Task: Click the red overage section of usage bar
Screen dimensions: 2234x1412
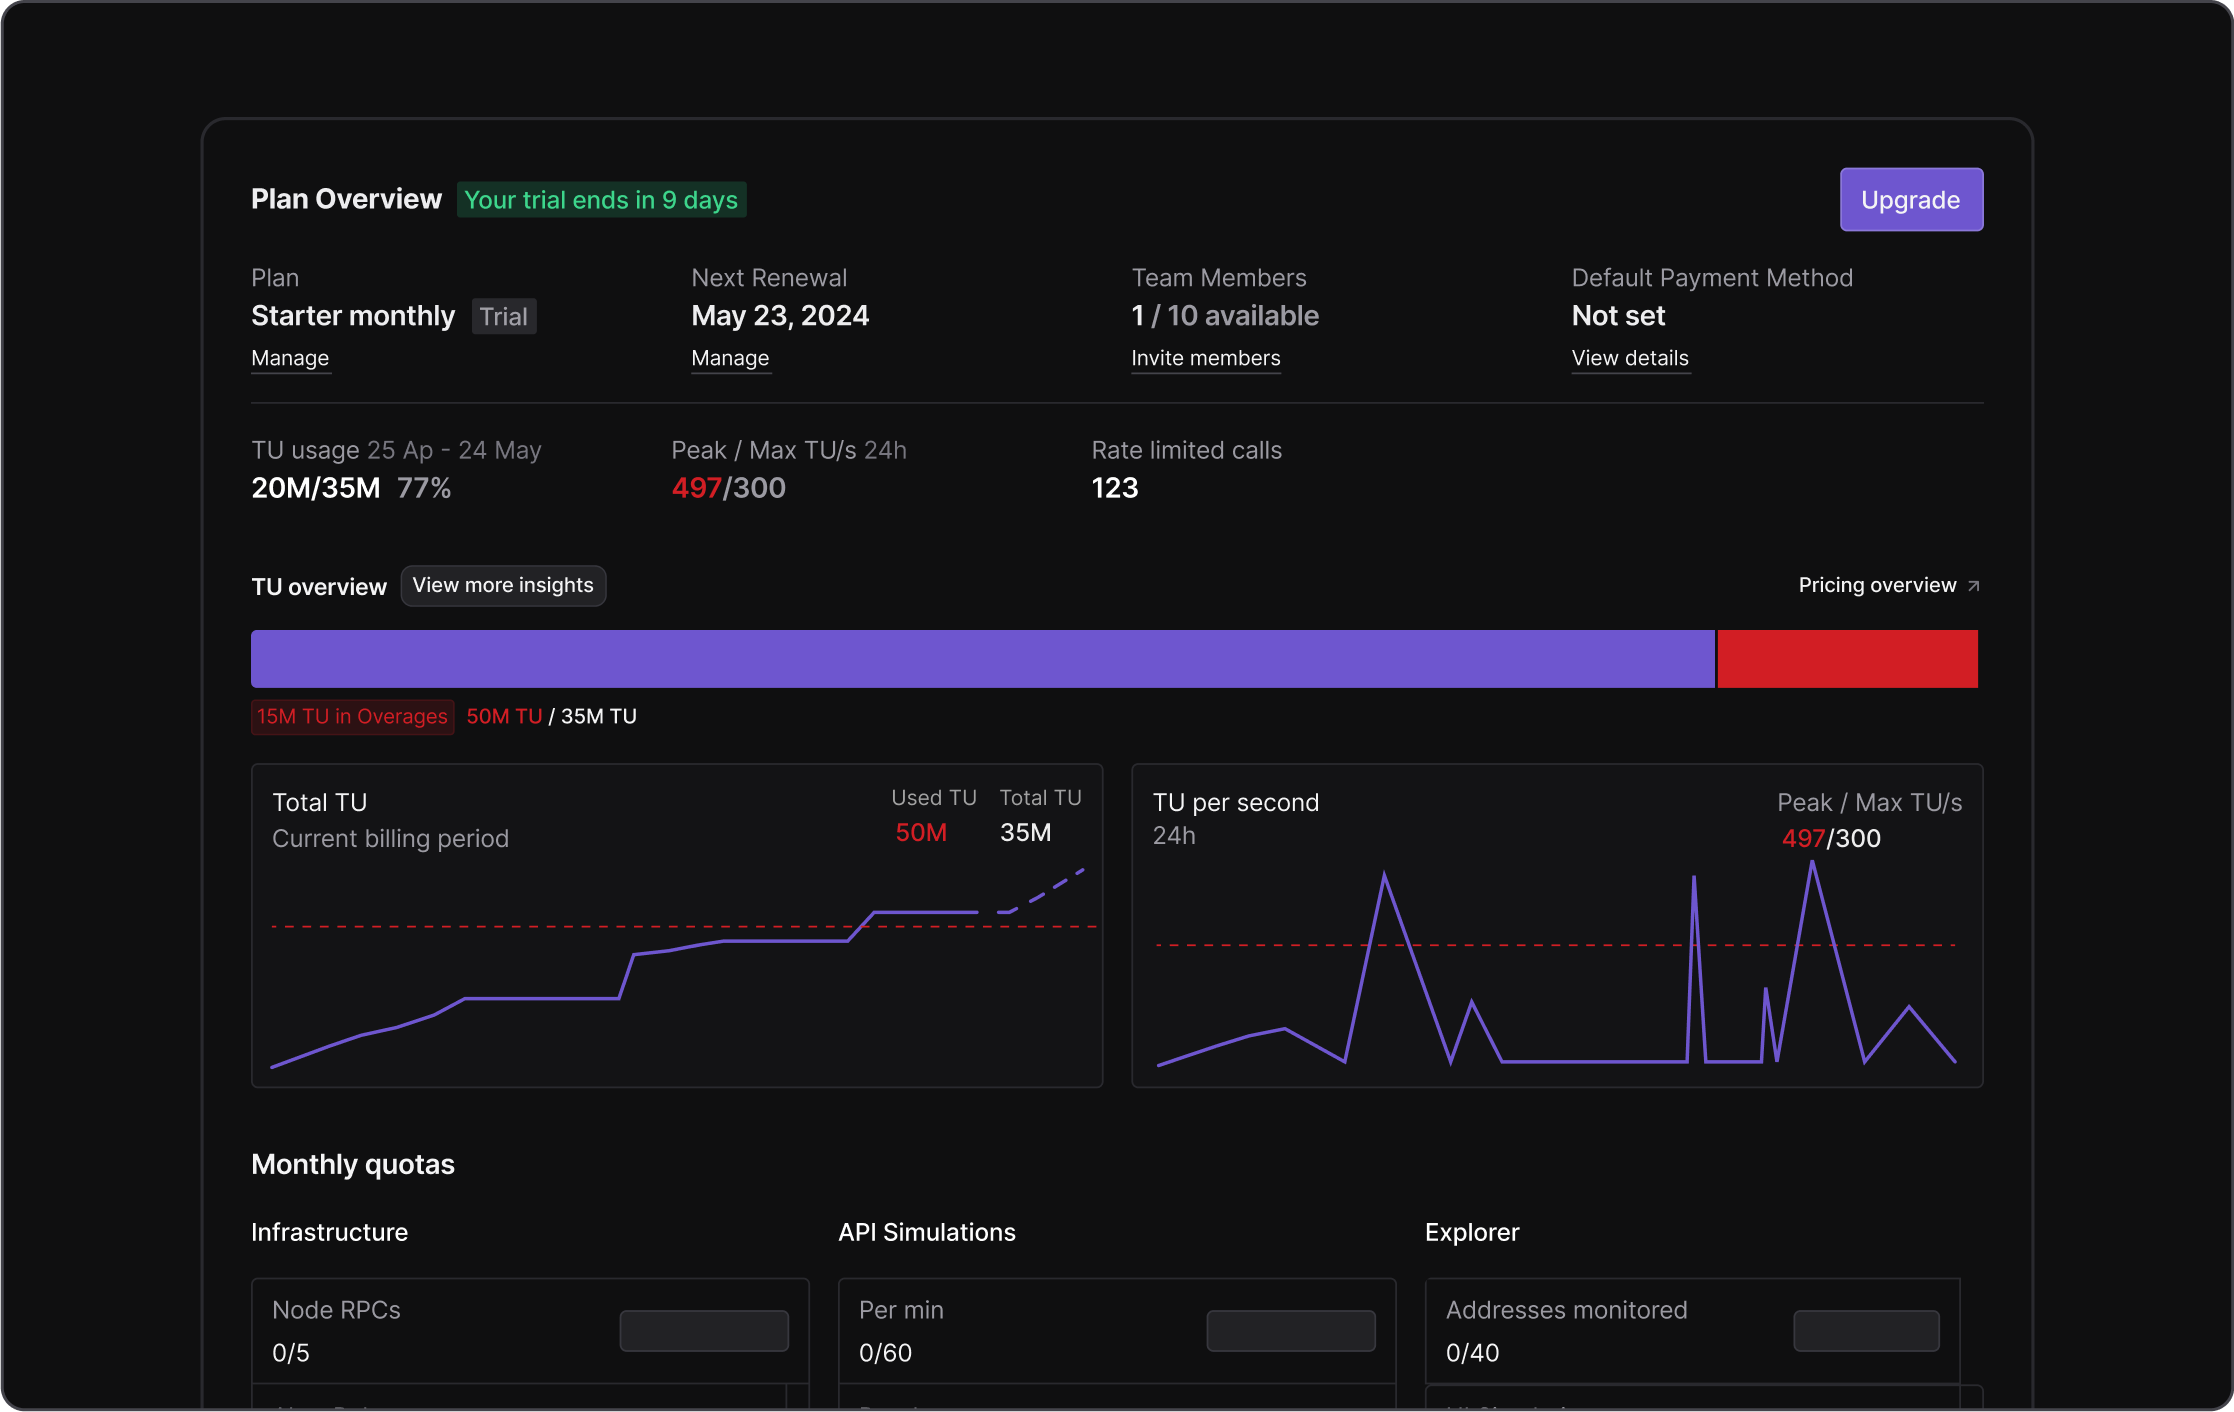Action: point(1846,658)
